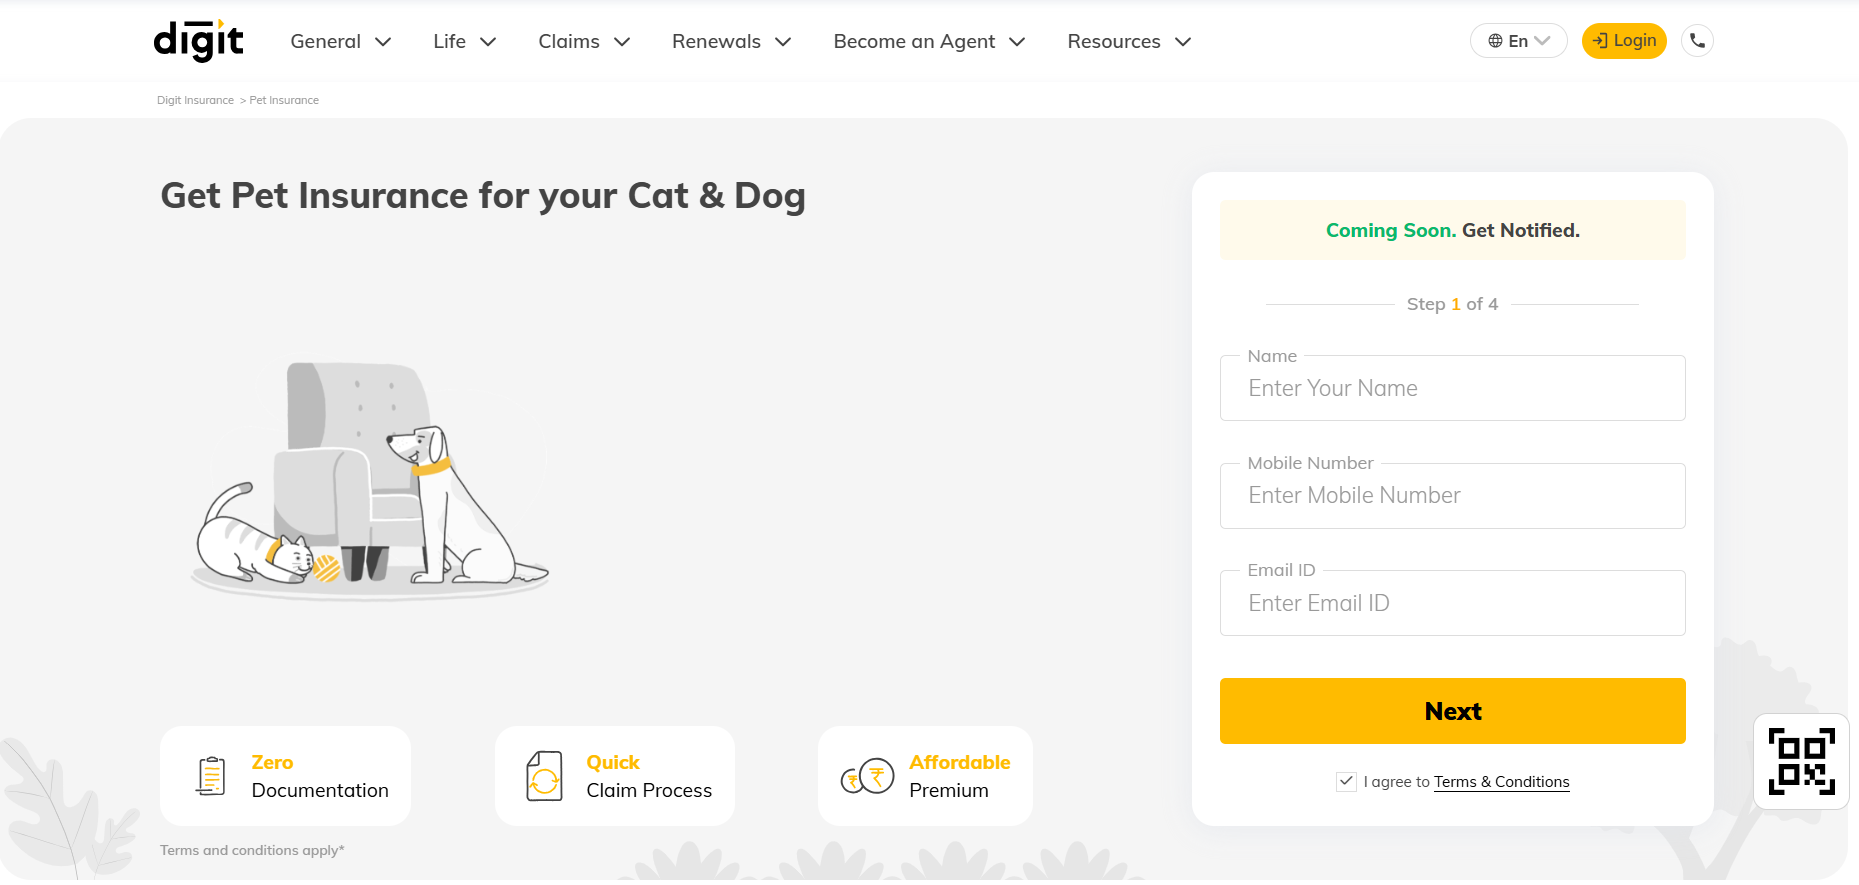Toggle the Terms agreement checkbox
This screenshot has height=885, width=1859.
click(x=1346, y=782)
